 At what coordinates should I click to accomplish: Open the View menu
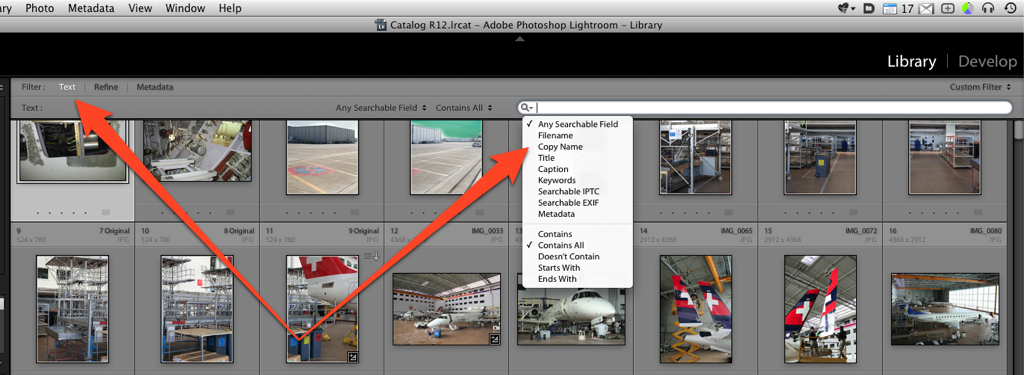click(x=140, y=8)
